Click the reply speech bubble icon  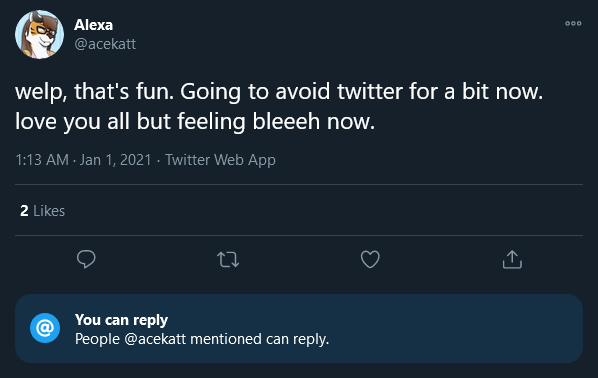[86, 259]
